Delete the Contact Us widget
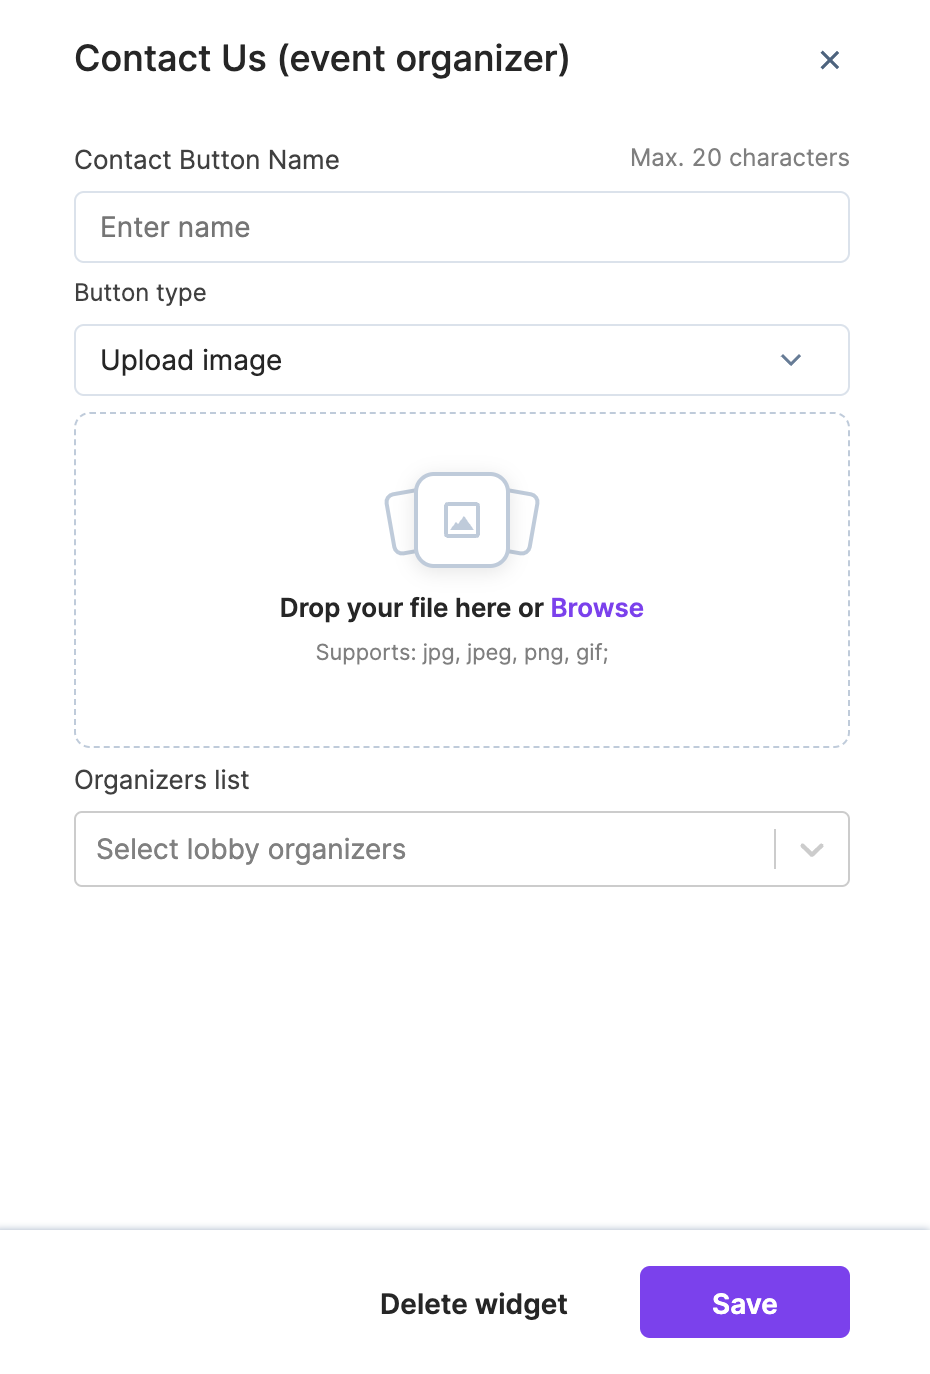Image resolution: width=930 pixels, height=1374 pixels. 473,1303
